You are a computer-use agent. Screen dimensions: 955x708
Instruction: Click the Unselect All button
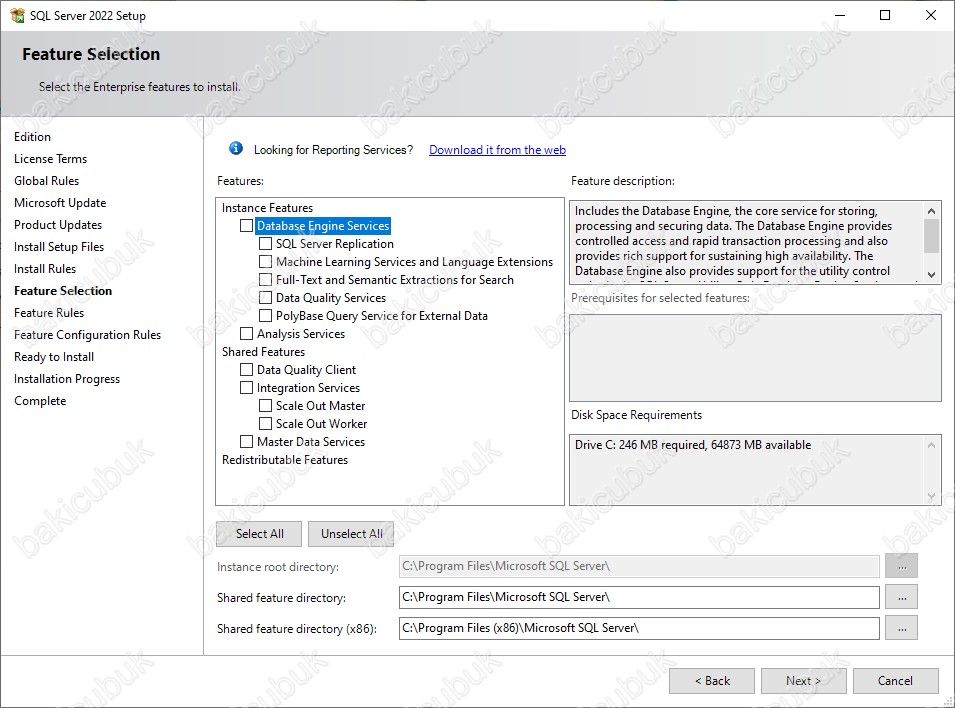(351, 534)
